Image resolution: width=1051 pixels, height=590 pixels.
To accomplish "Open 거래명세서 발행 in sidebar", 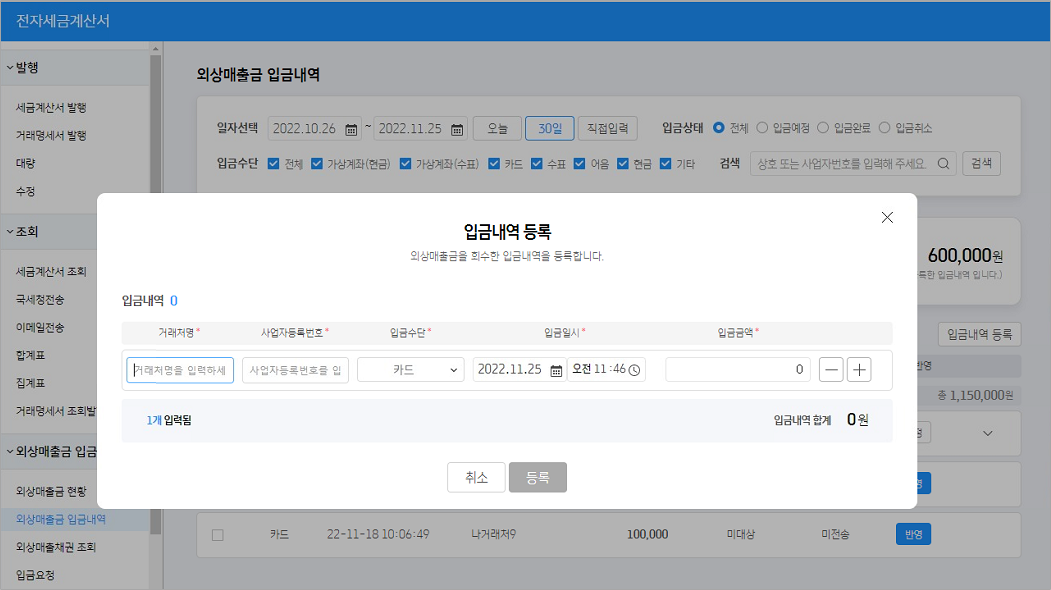I will [51, 135].
